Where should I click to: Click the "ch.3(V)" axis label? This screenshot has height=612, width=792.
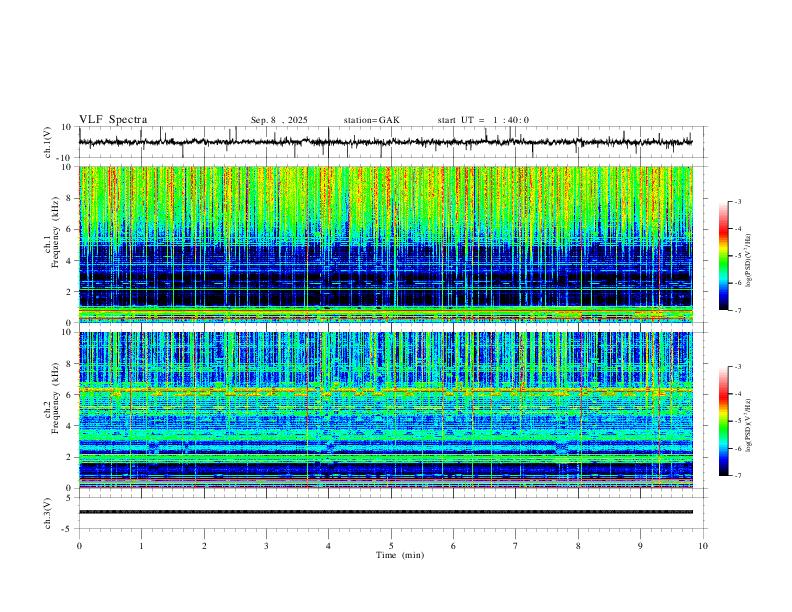click(48, 514)
